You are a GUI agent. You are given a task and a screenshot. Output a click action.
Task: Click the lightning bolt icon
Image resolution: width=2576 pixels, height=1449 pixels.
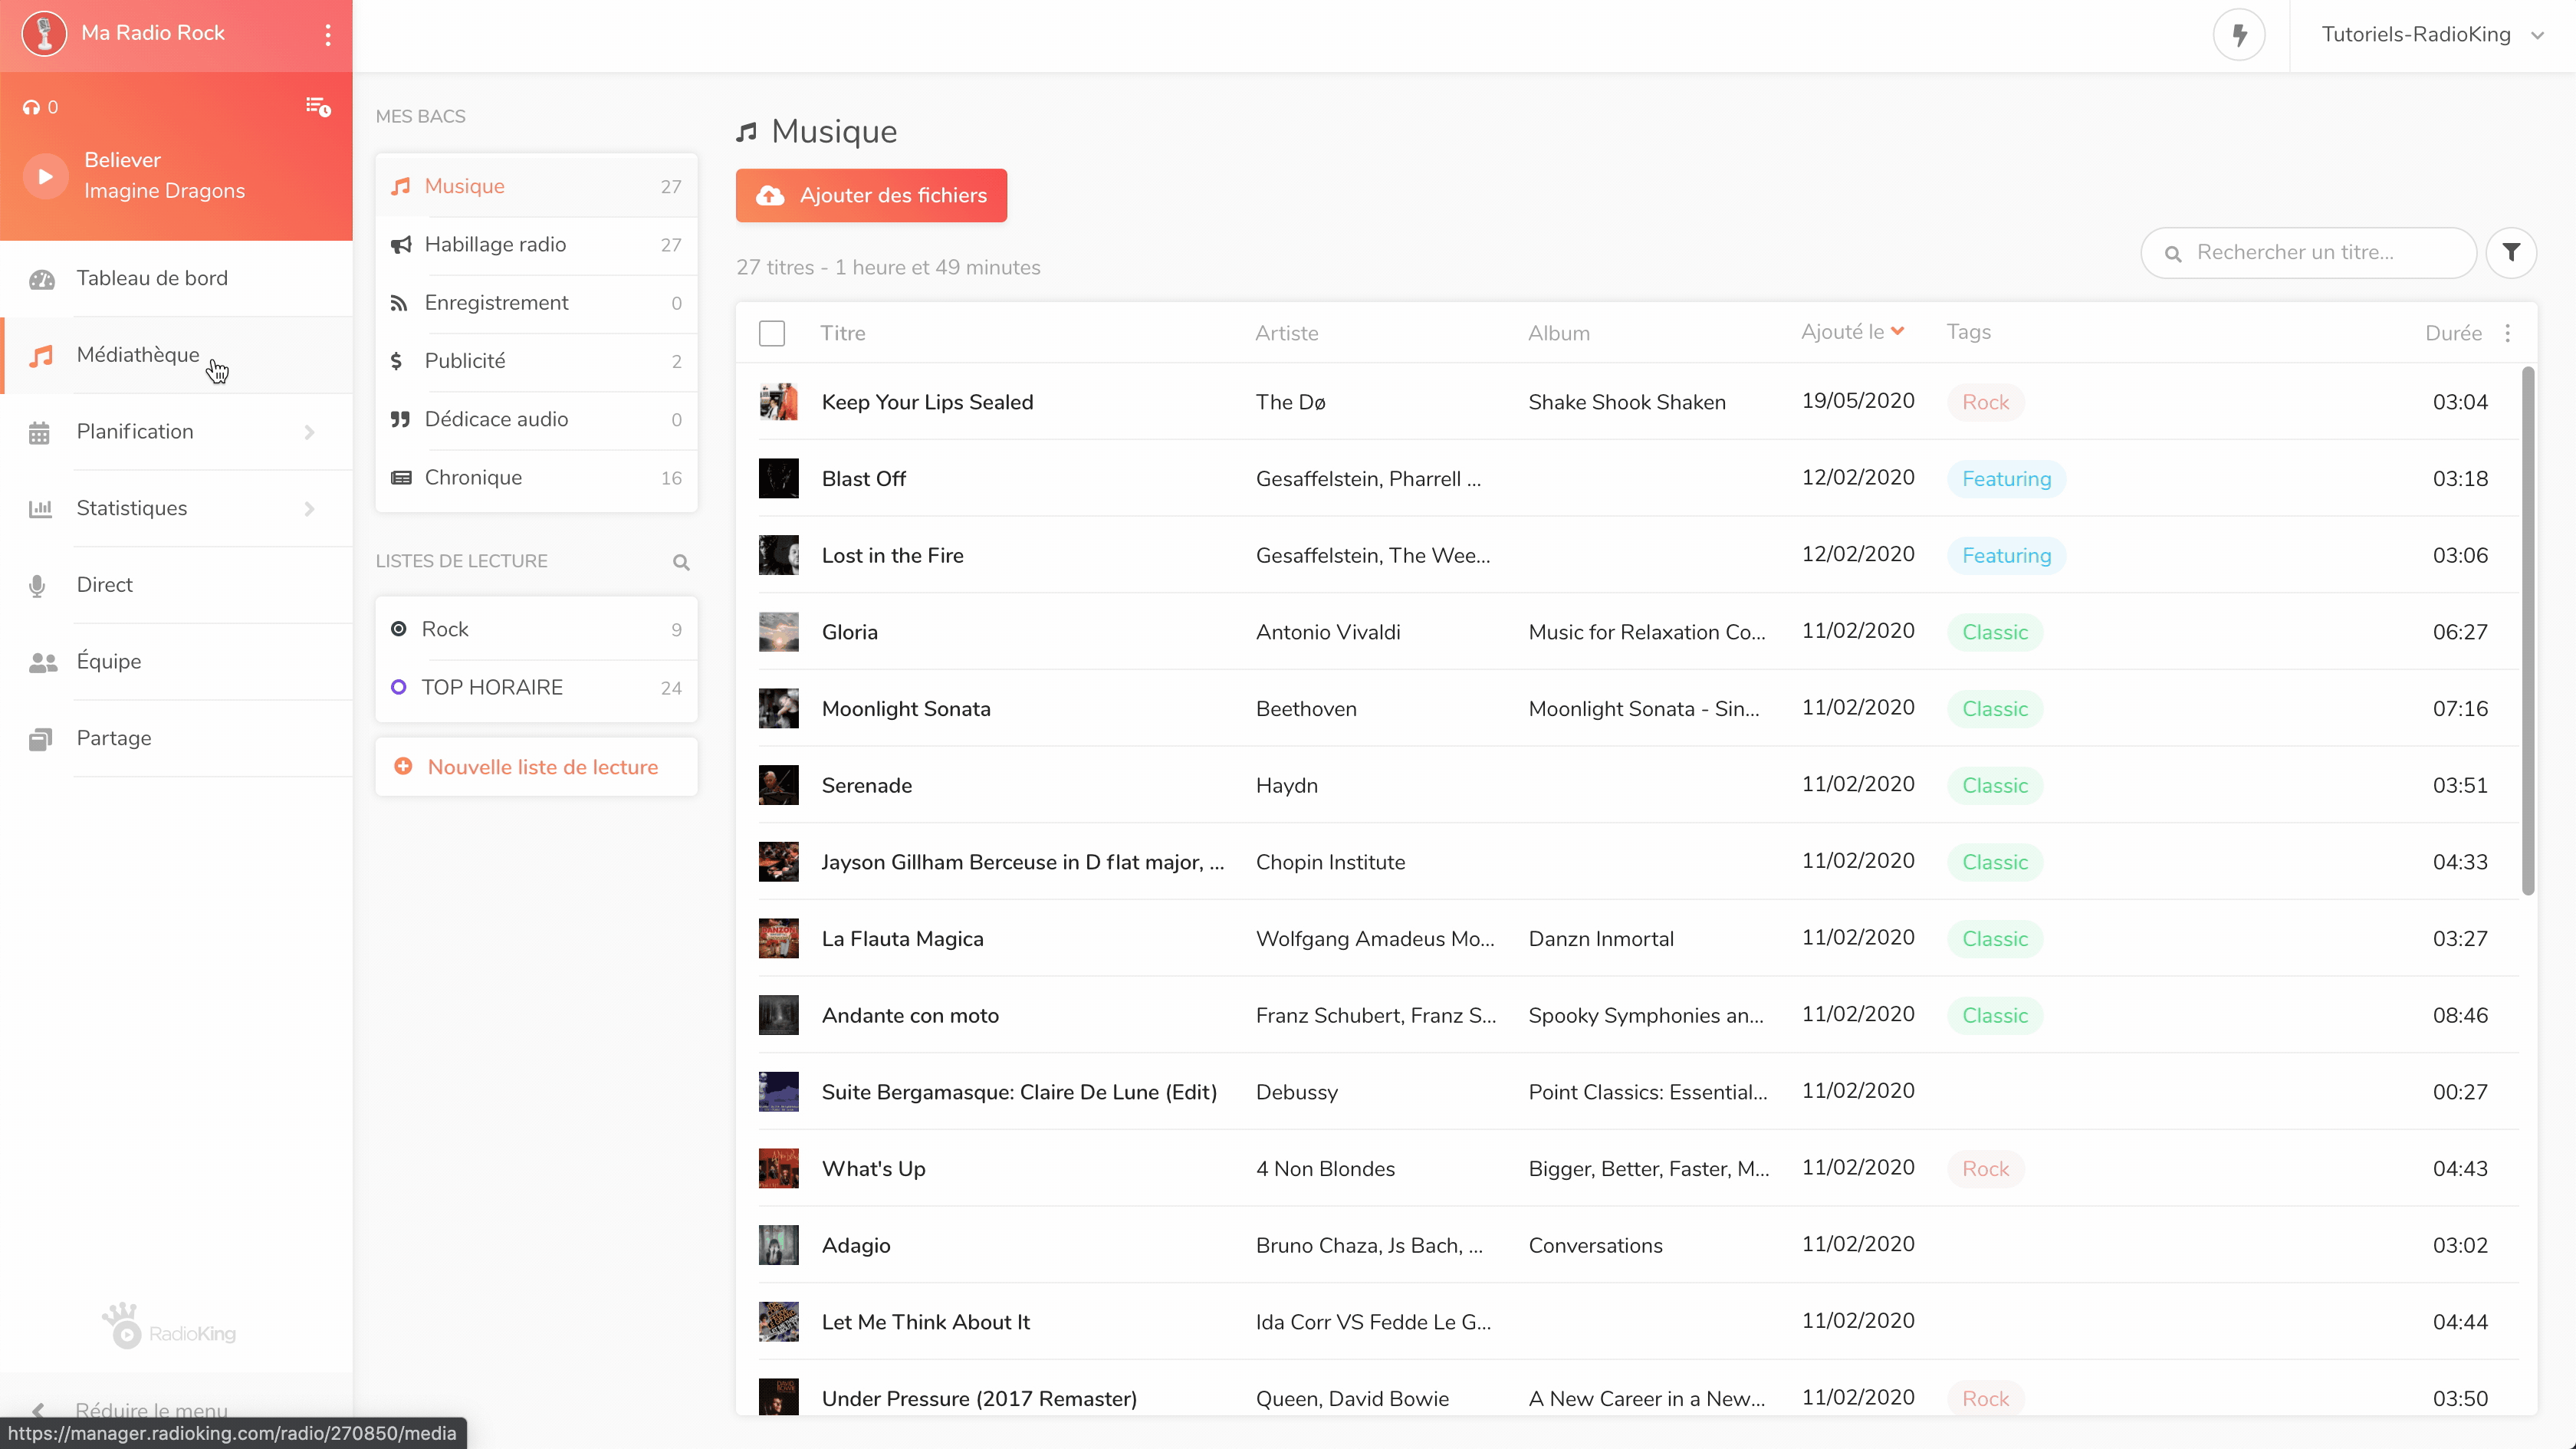click(x=2239, y=35)
